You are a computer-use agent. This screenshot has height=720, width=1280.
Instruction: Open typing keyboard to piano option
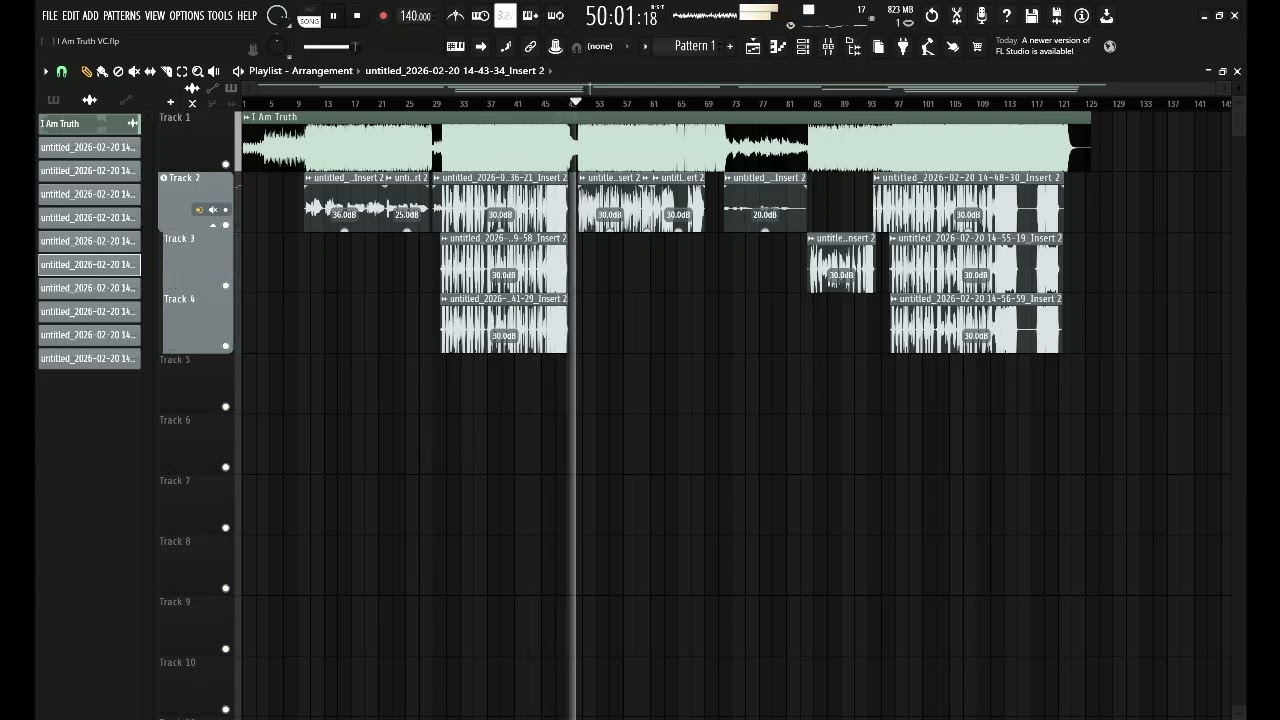pyautogui.click(x=455, y=47)
